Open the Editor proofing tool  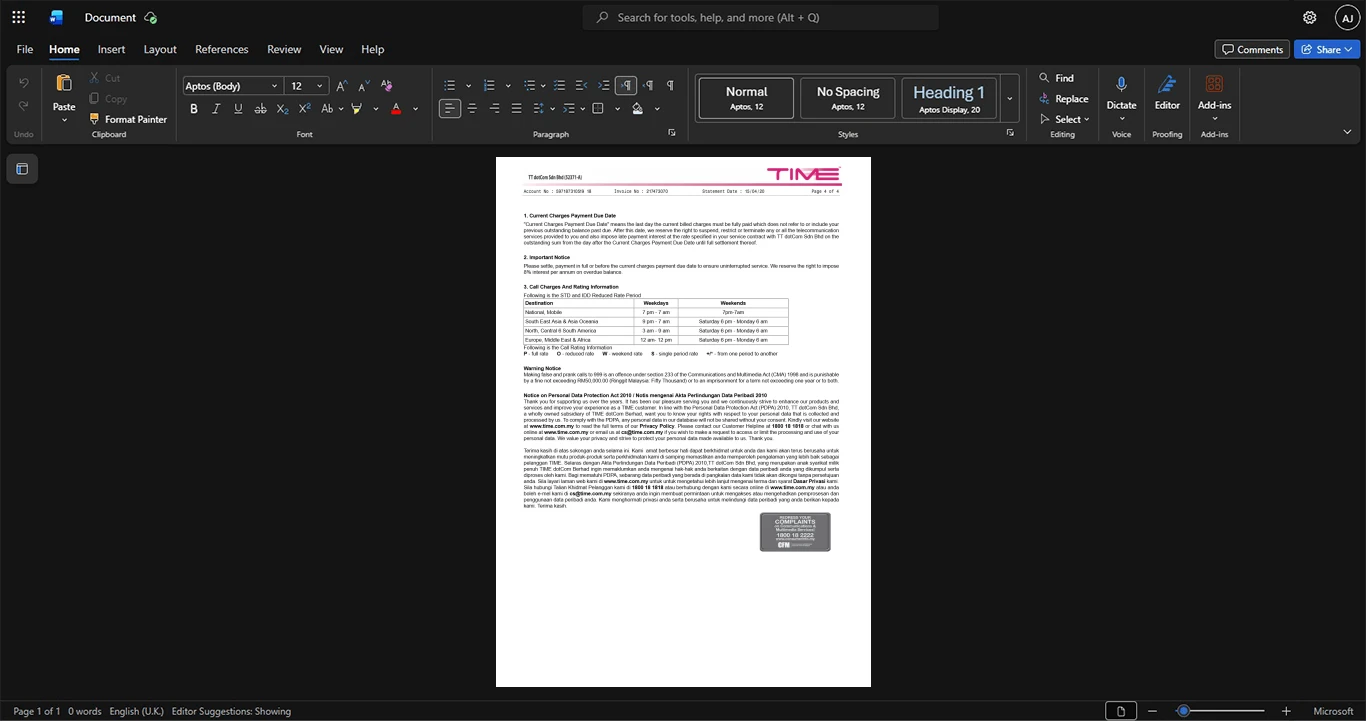click(1167, 93)
